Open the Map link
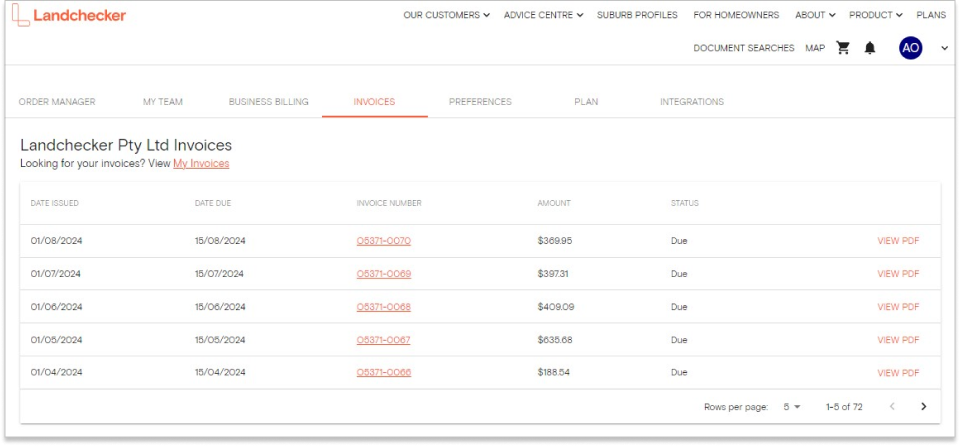The width and height of the screenshot is (960, 446). 815,48
